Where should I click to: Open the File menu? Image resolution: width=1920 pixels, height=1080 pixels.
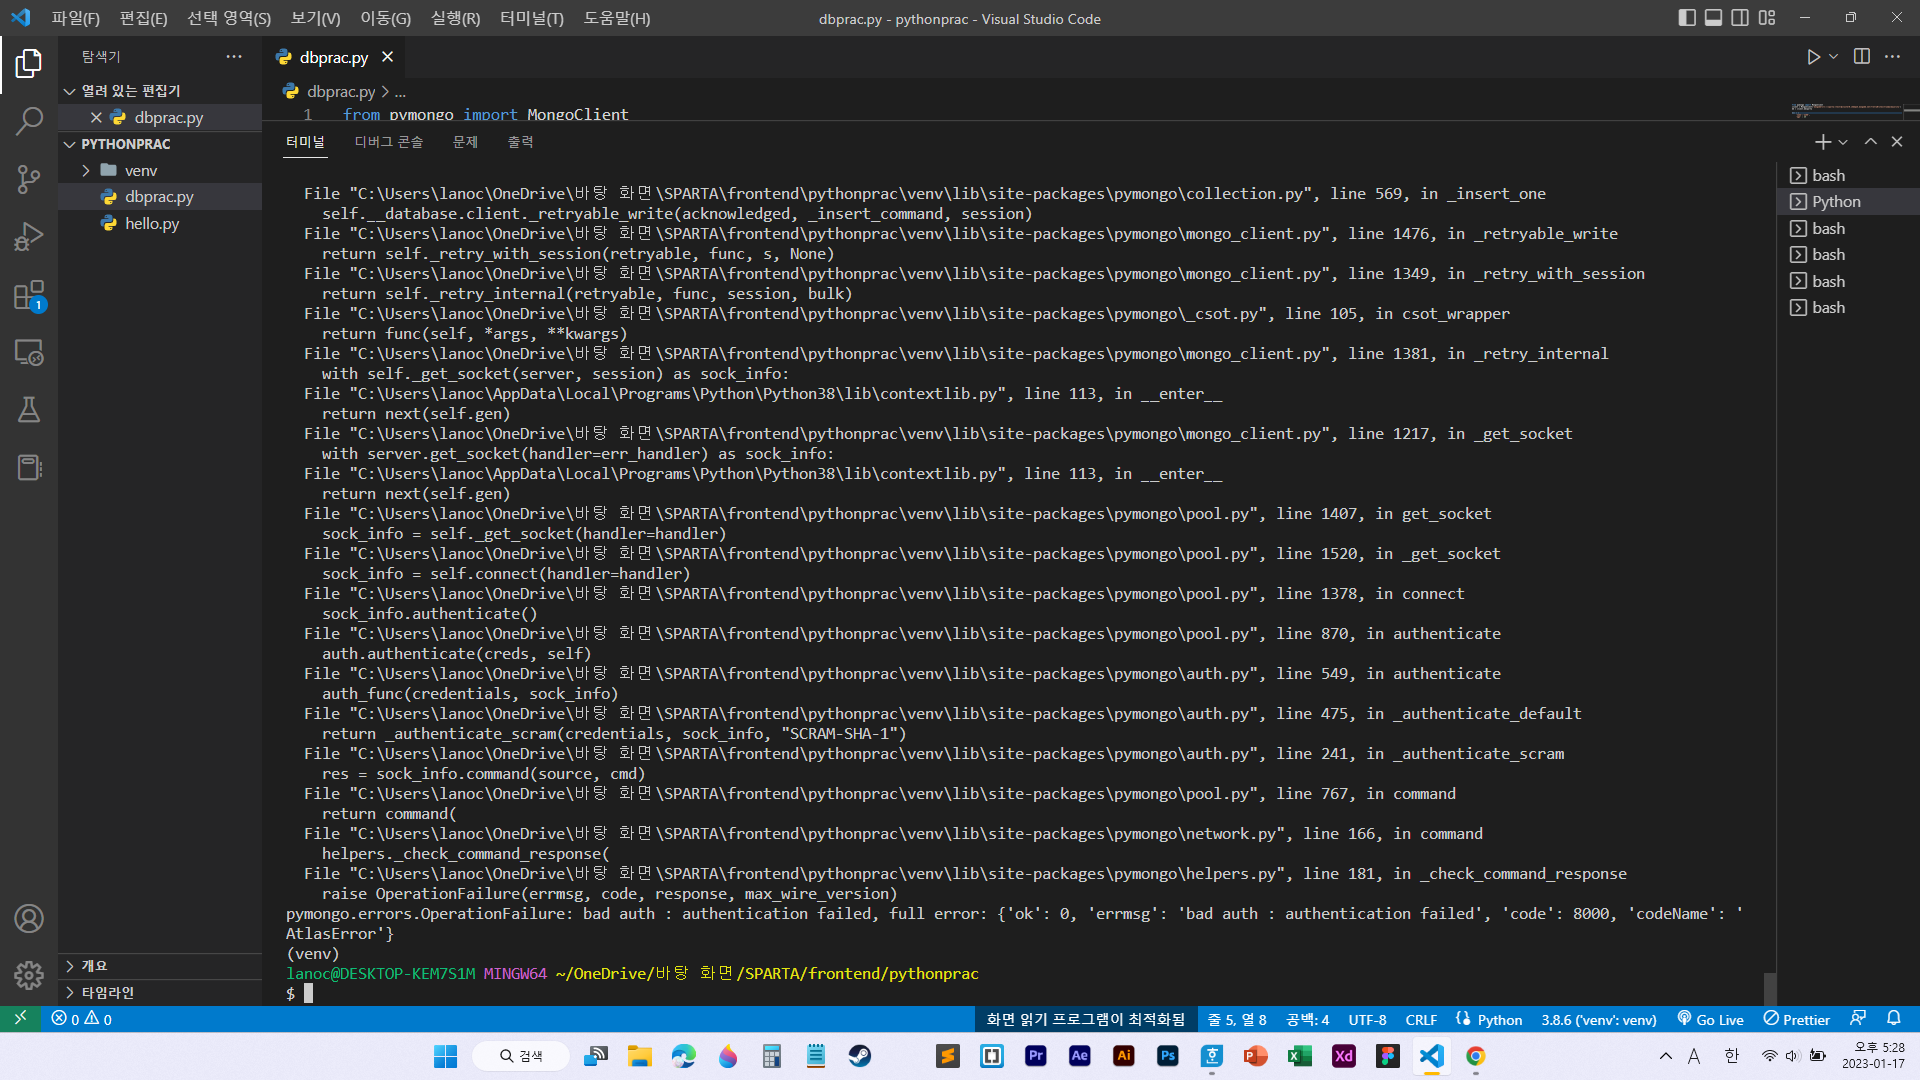coord(76,18)
